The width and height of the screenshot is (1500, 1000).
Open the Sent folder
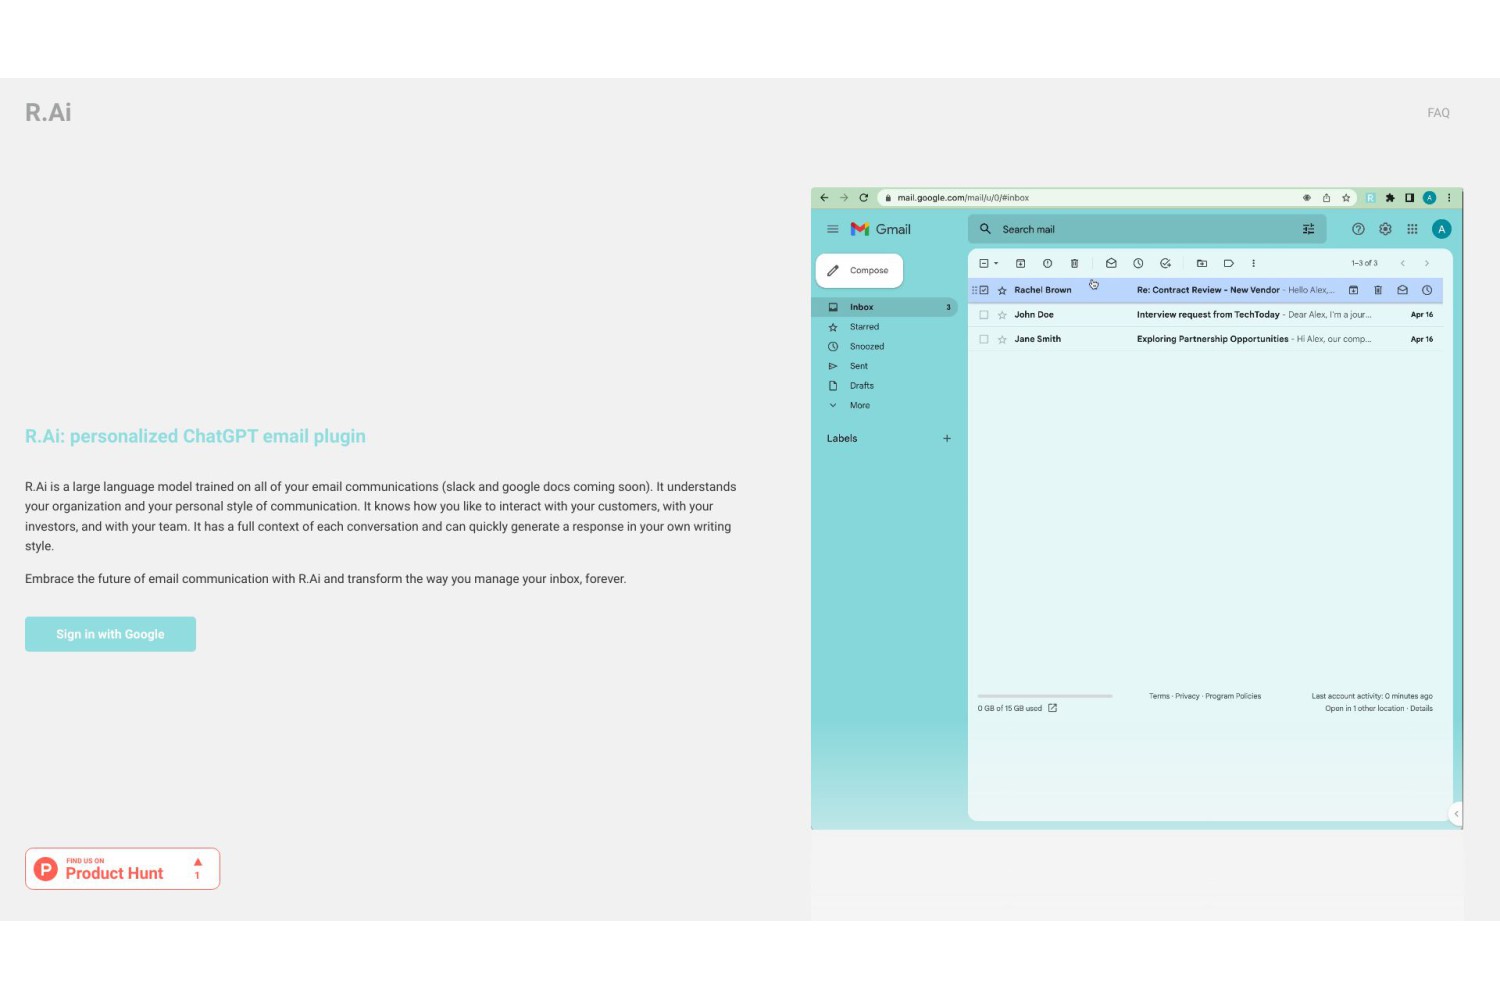pyautogui.click(x=884, y=366)
